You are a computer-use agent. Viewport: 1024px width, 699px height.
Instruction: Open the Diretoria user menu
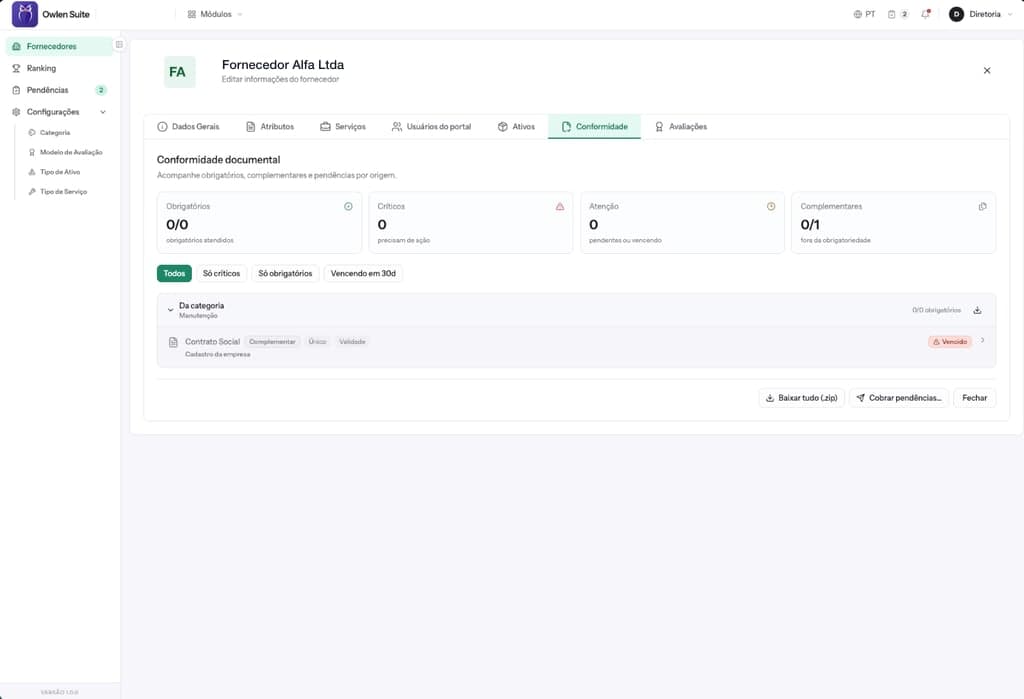[980, 14]
